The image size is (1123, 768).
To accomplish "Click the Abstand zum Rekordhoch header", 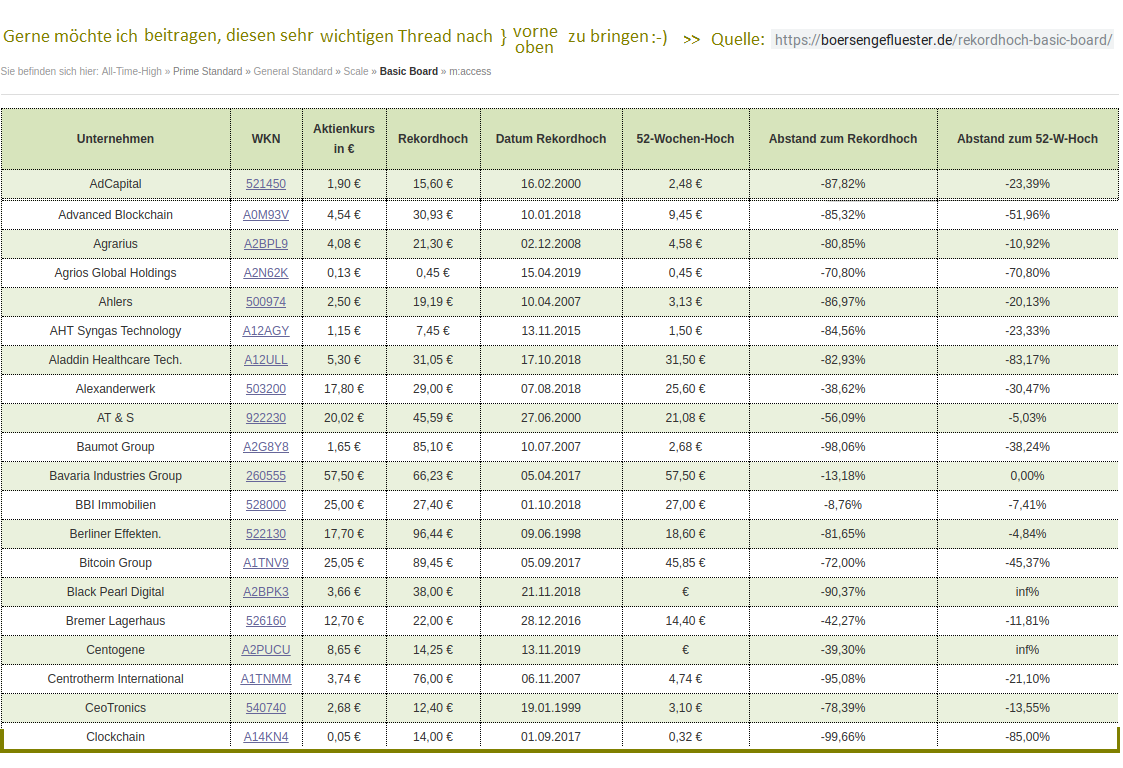I will [843, 139].
